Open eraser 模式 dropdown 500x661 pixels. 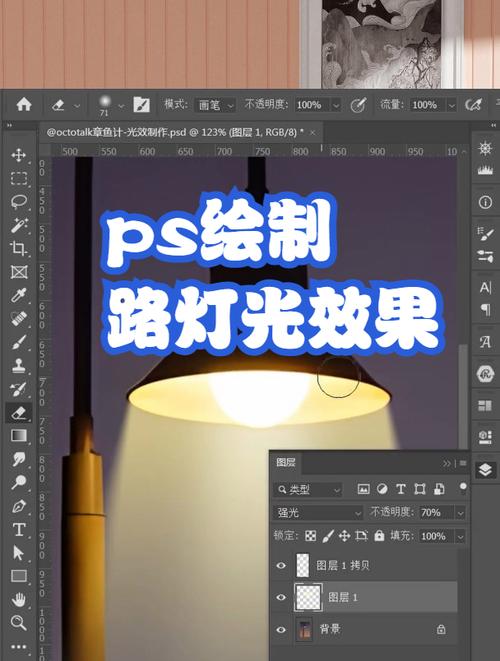[x=215, y=105]
